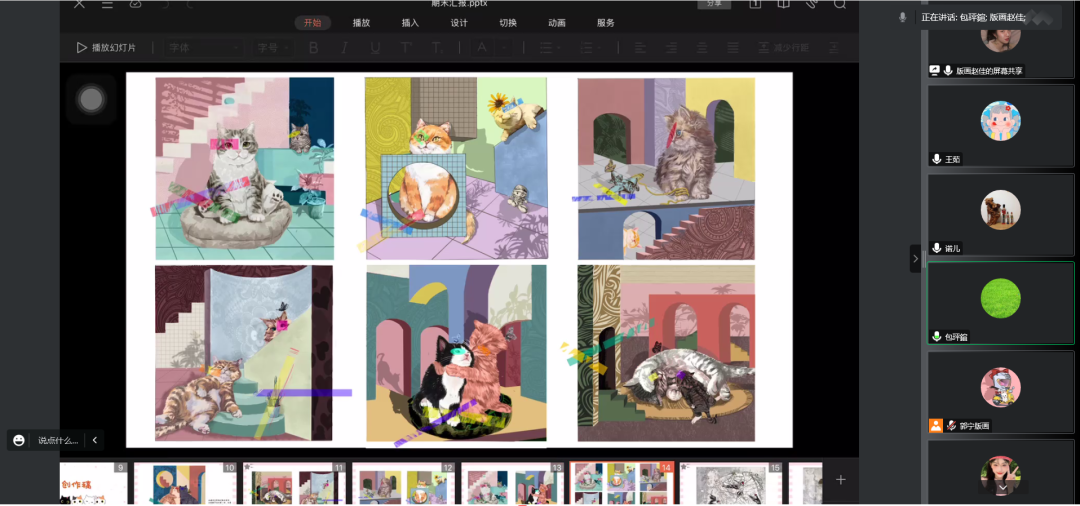Click the down chevron for more participants

pos(1003,487)
